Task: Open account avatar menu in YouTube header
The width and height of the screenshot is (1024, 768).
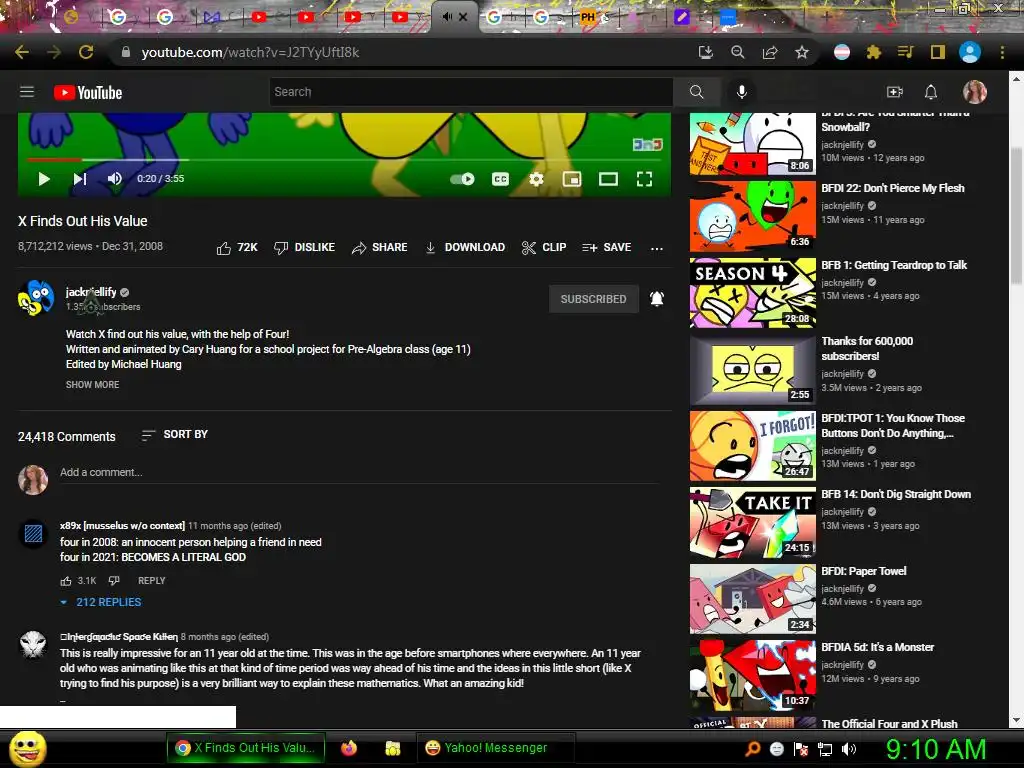Action: [974, 92]
